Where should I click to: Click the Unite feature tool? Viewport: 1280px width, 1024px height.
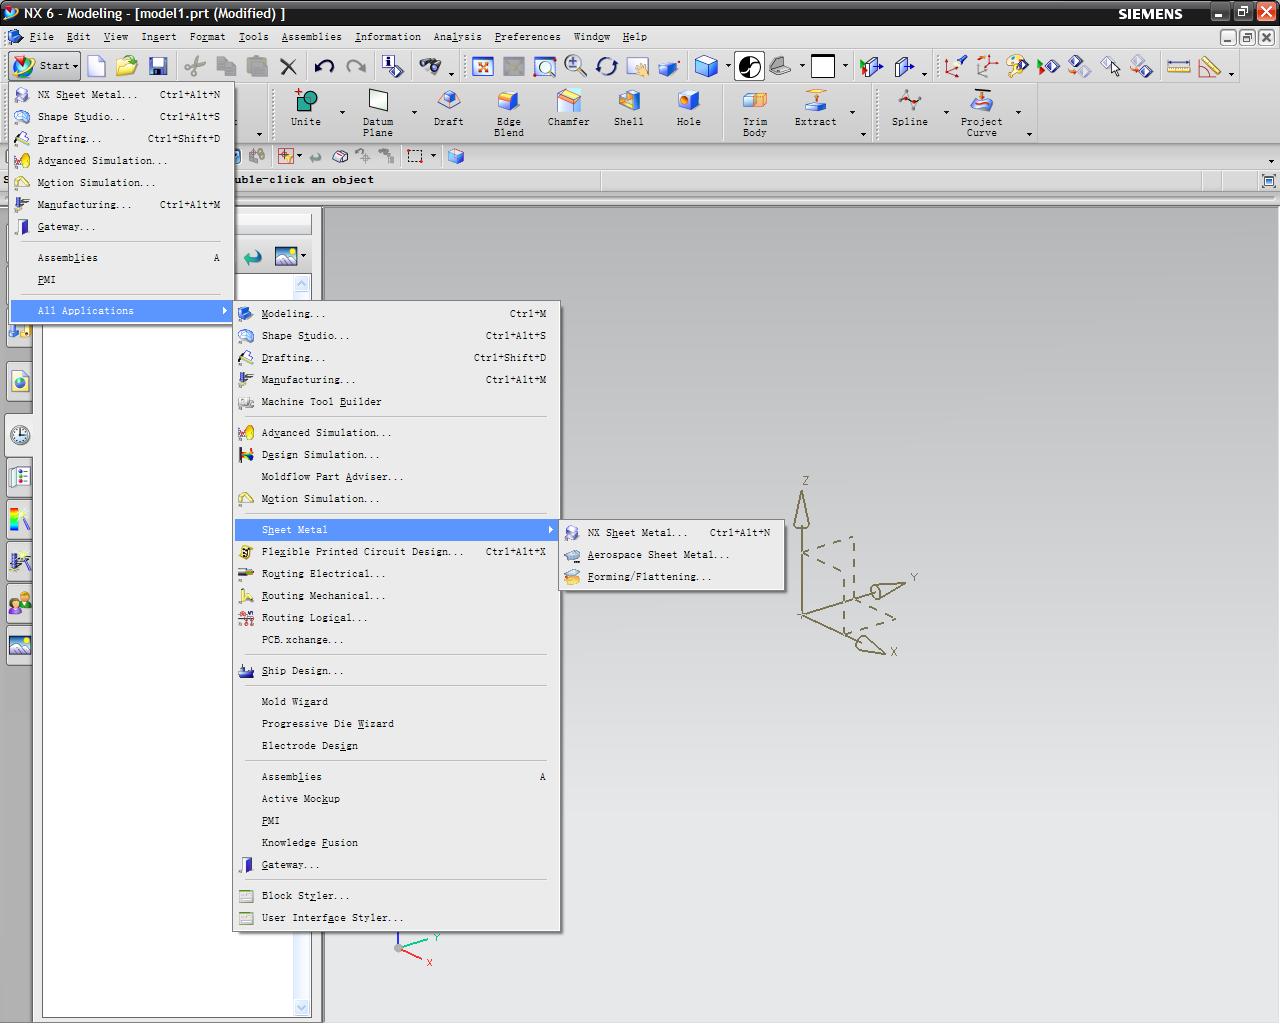click(x=306, y=109)
